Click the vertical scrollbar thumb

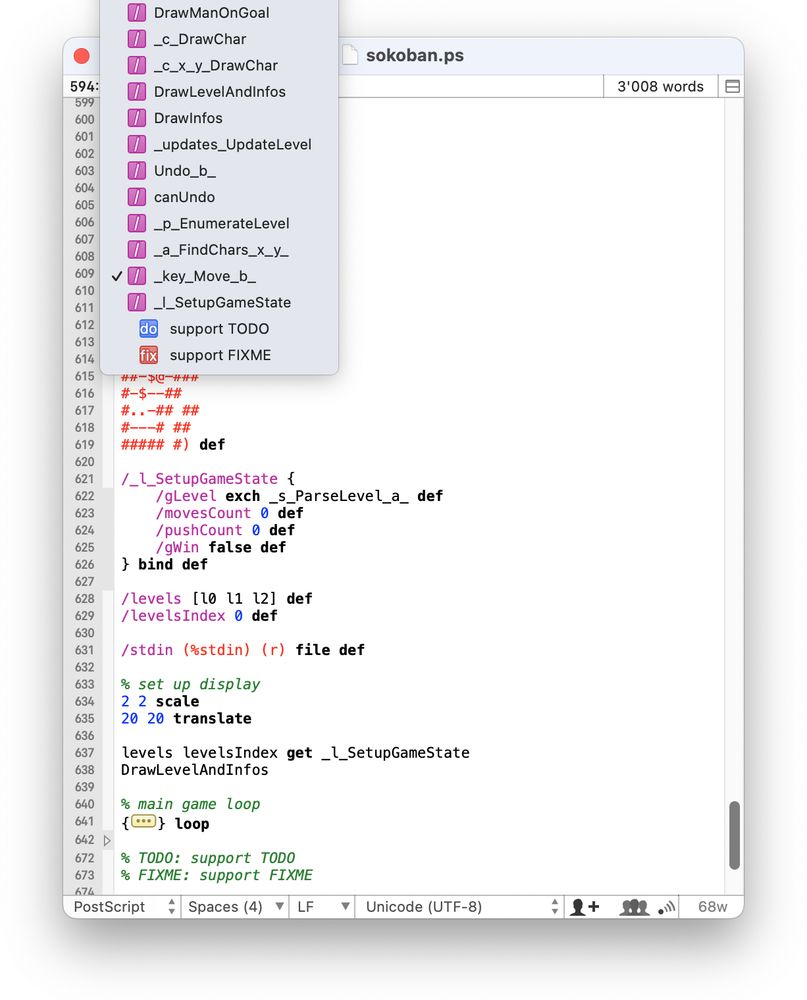734,835
